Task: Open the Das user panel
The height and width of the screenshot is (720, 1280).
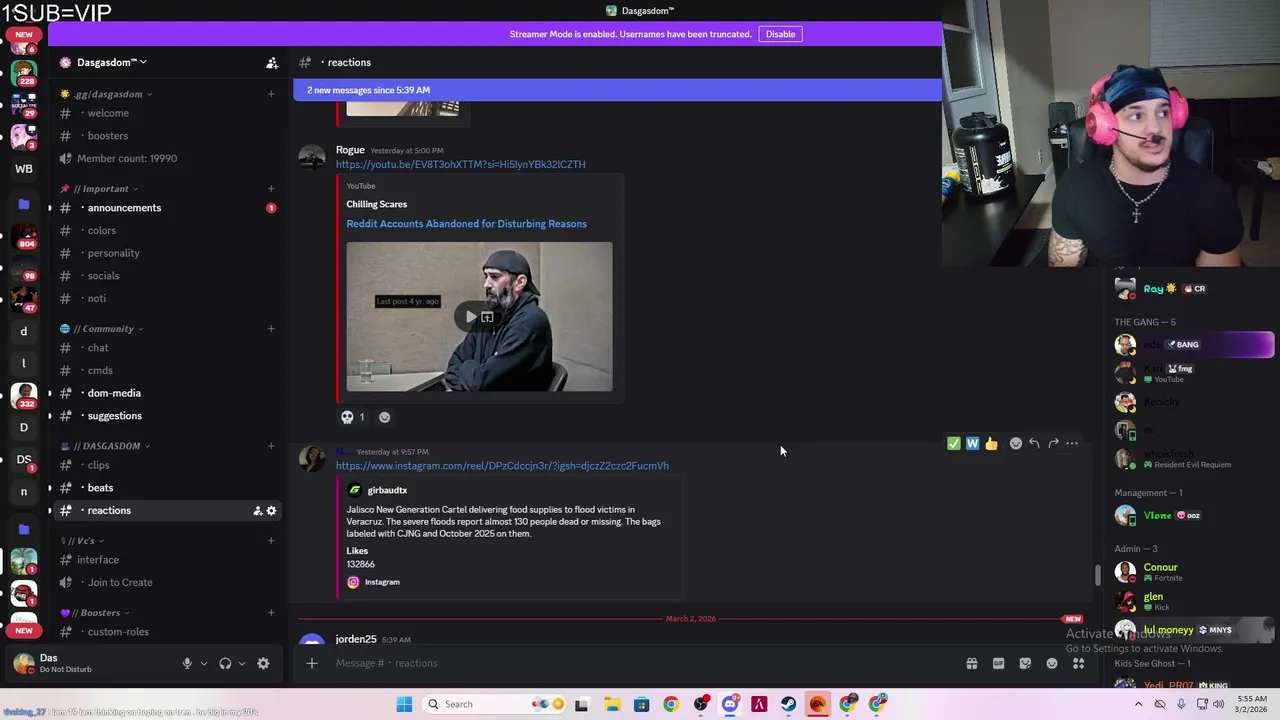Action: (92, 663)
